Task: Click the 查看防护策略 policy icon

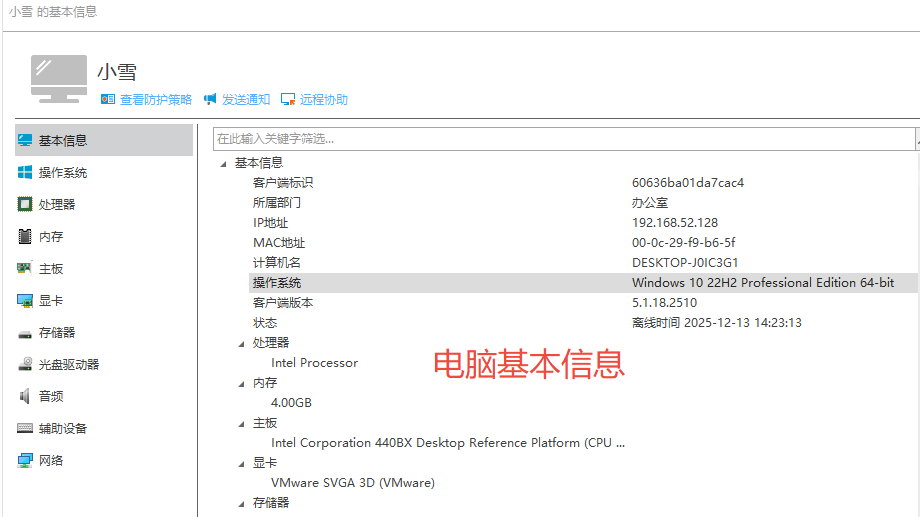Action: click(108, 99)
